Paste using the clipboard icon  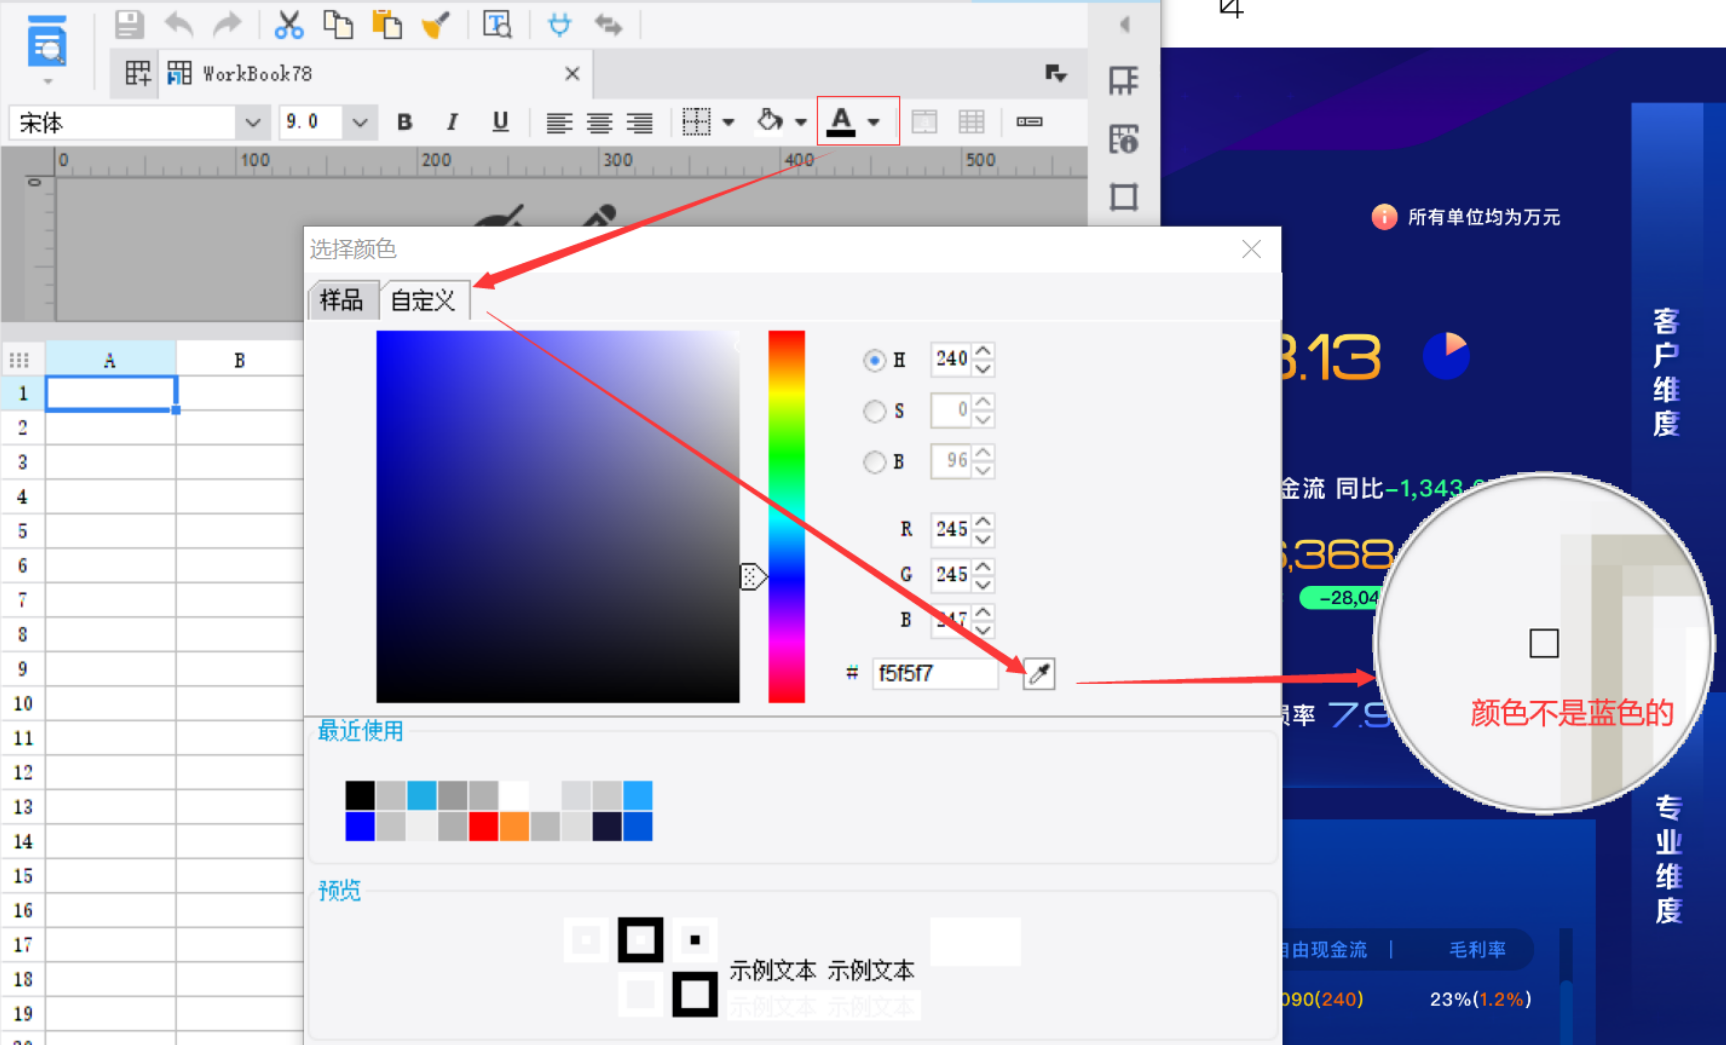(x=386, y=24)
